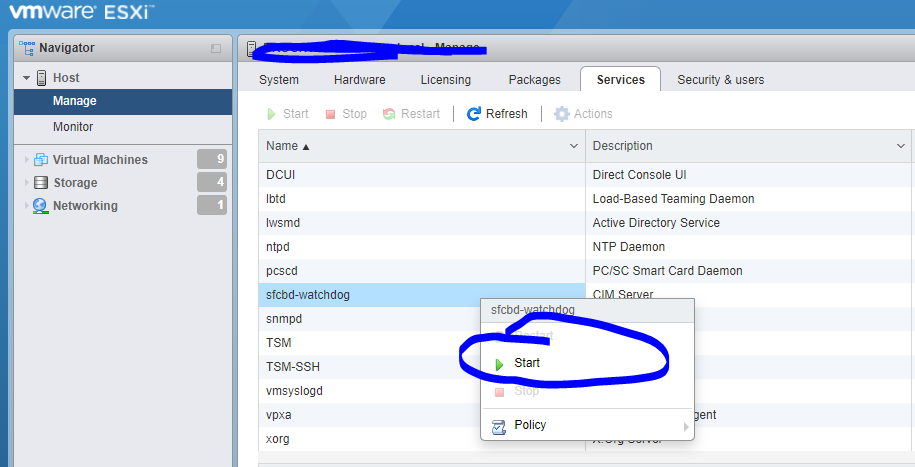Click the Refresh toolbar button

point(497,114)
